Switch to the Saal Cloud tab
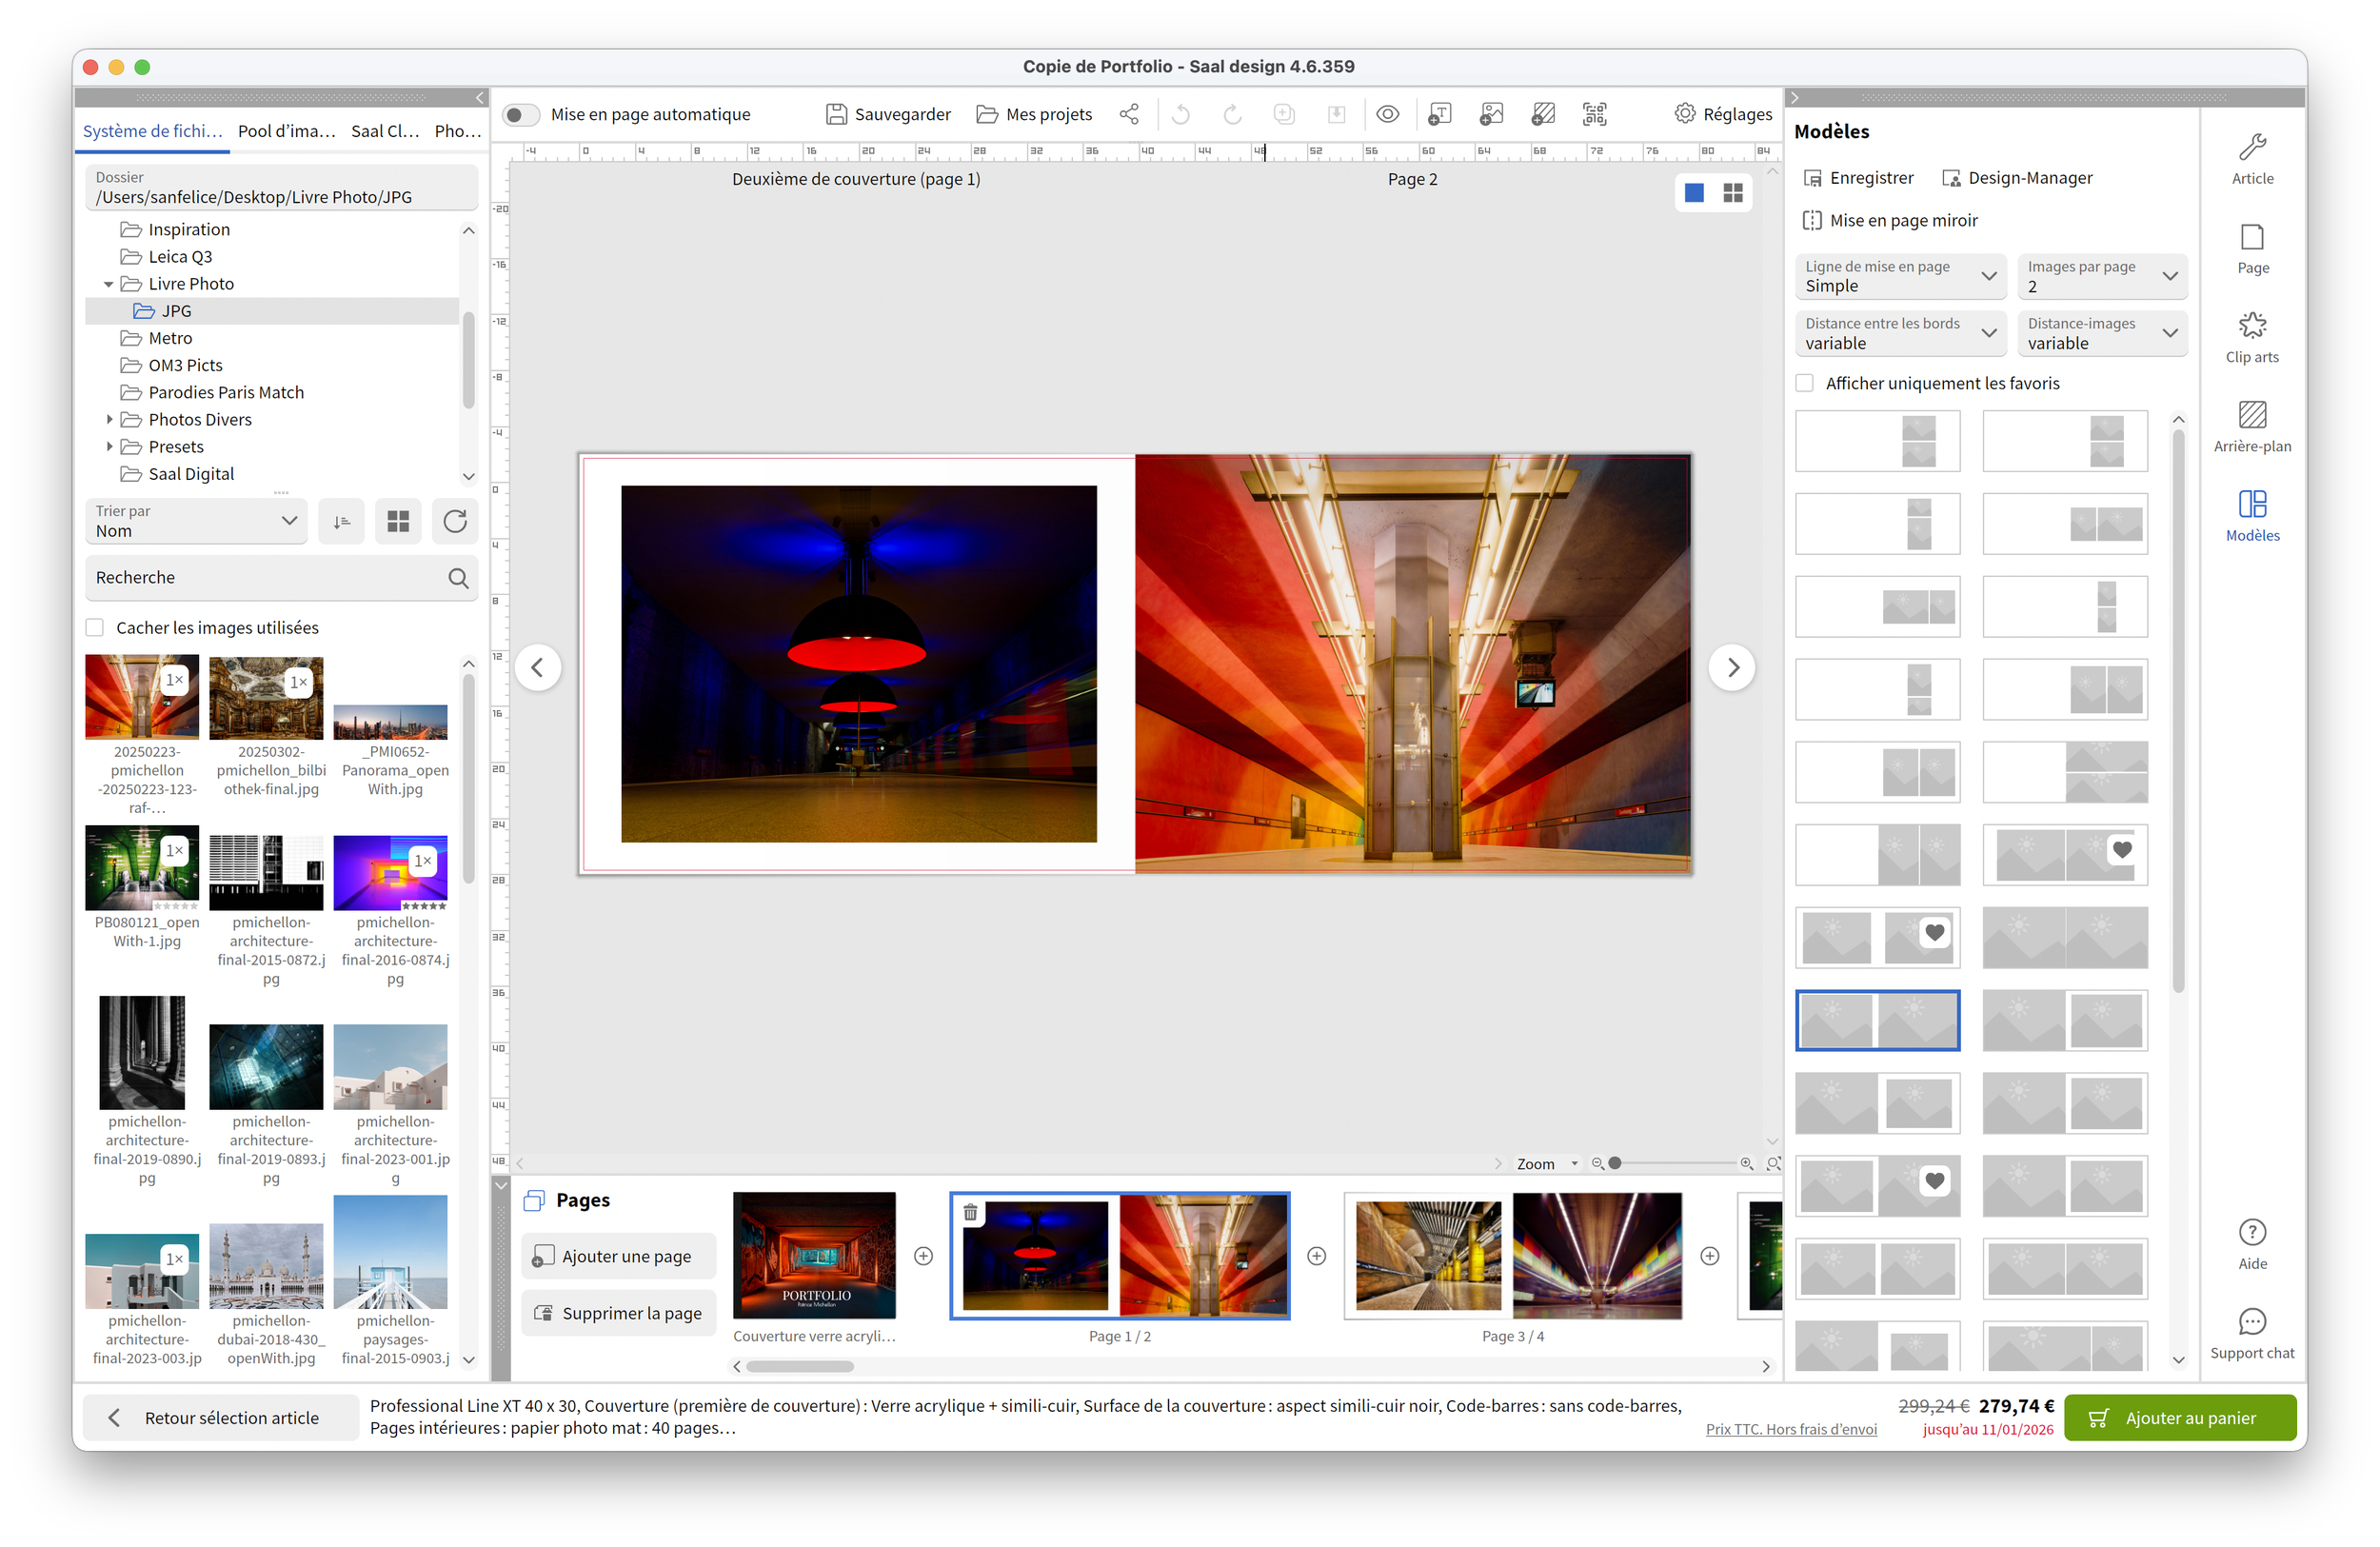 (x=385, y=131)
